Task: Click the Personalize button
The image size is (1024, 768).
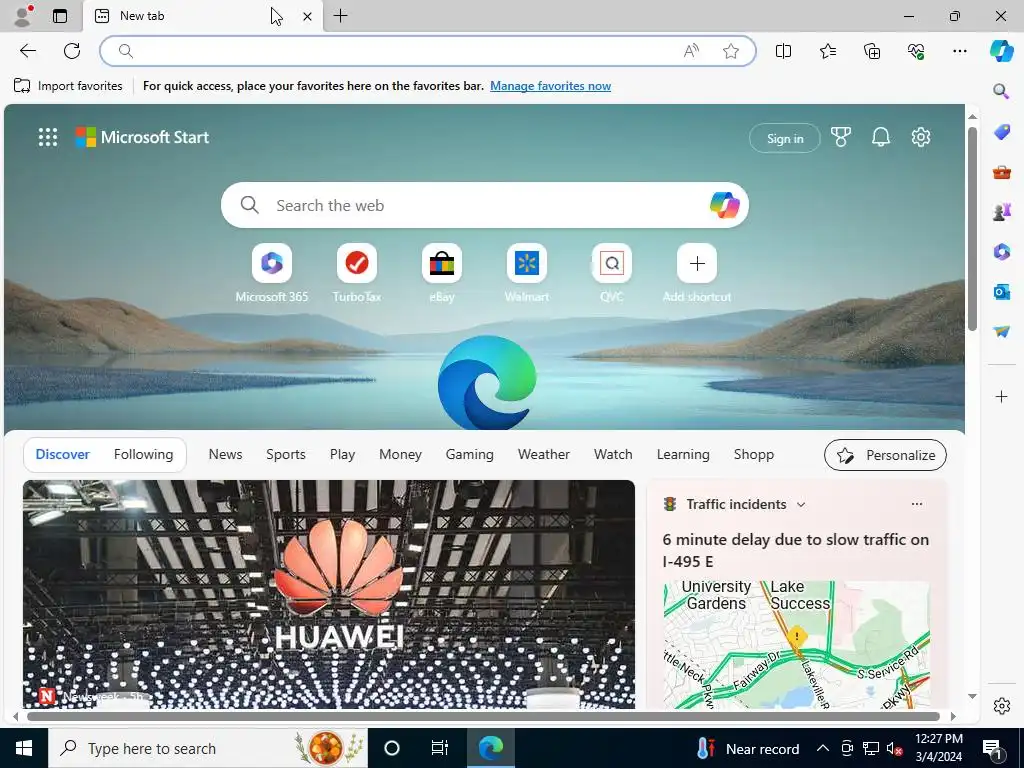Action: [885, 455]
